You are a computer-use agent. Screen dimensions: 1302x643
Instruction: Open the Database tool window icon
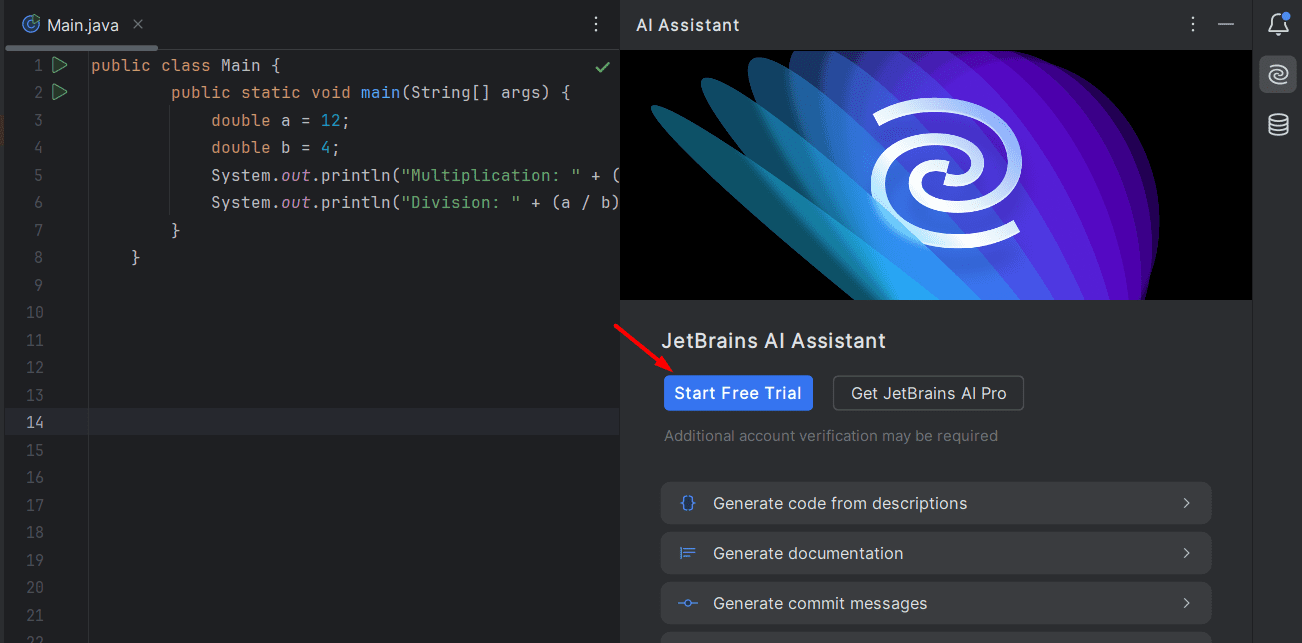click(1277, 125)
